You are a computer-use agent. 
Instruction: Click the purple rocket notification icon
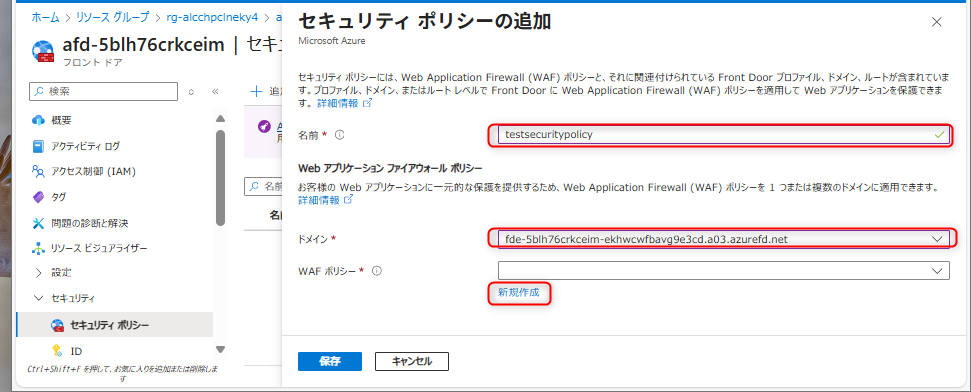point(263,126)
